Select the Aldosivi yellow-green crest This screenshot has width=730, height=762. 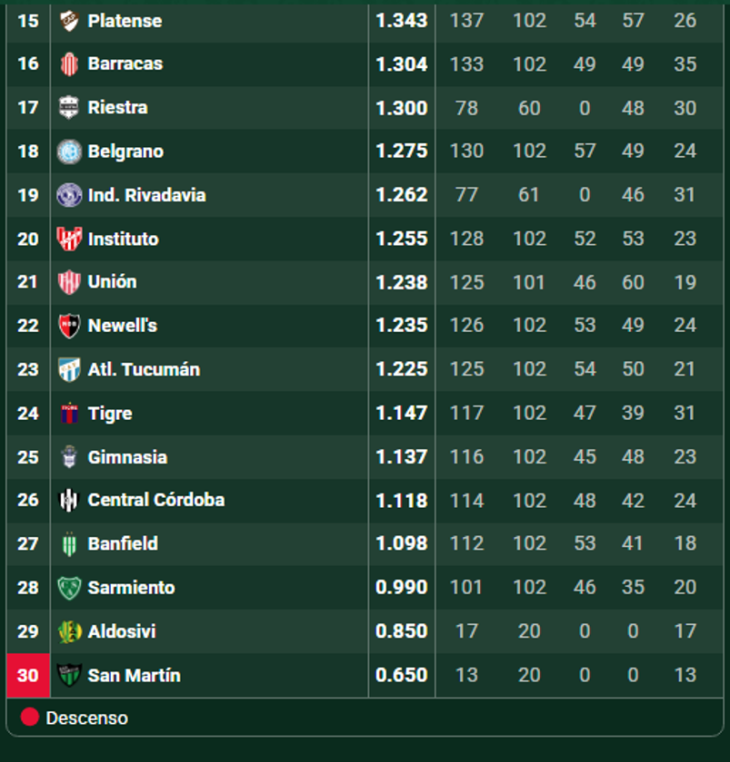(x=70, y=631)
